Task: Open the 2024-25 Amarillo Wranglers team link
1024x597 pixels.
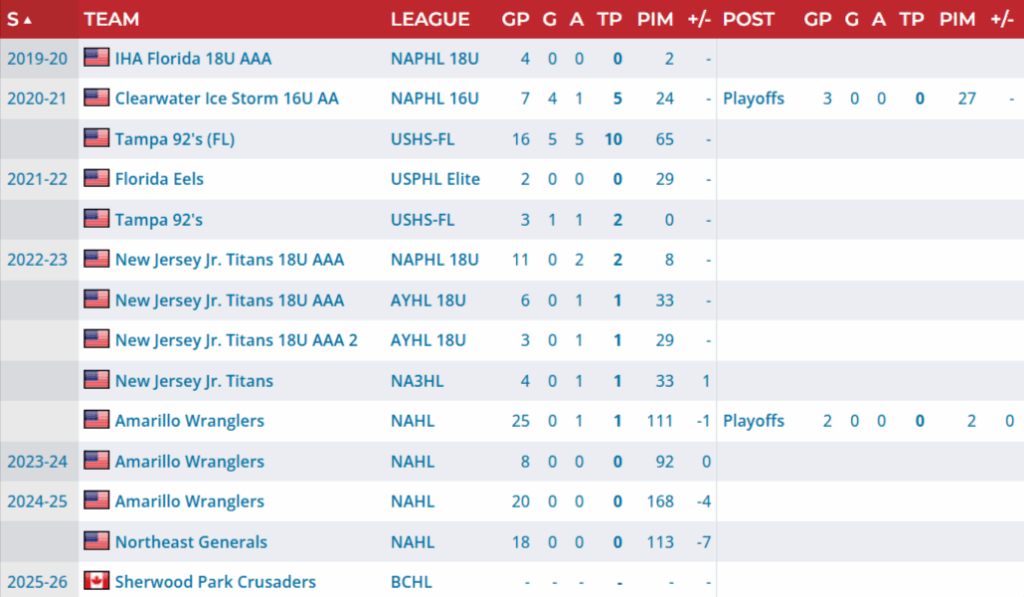Action: [189, 501]
